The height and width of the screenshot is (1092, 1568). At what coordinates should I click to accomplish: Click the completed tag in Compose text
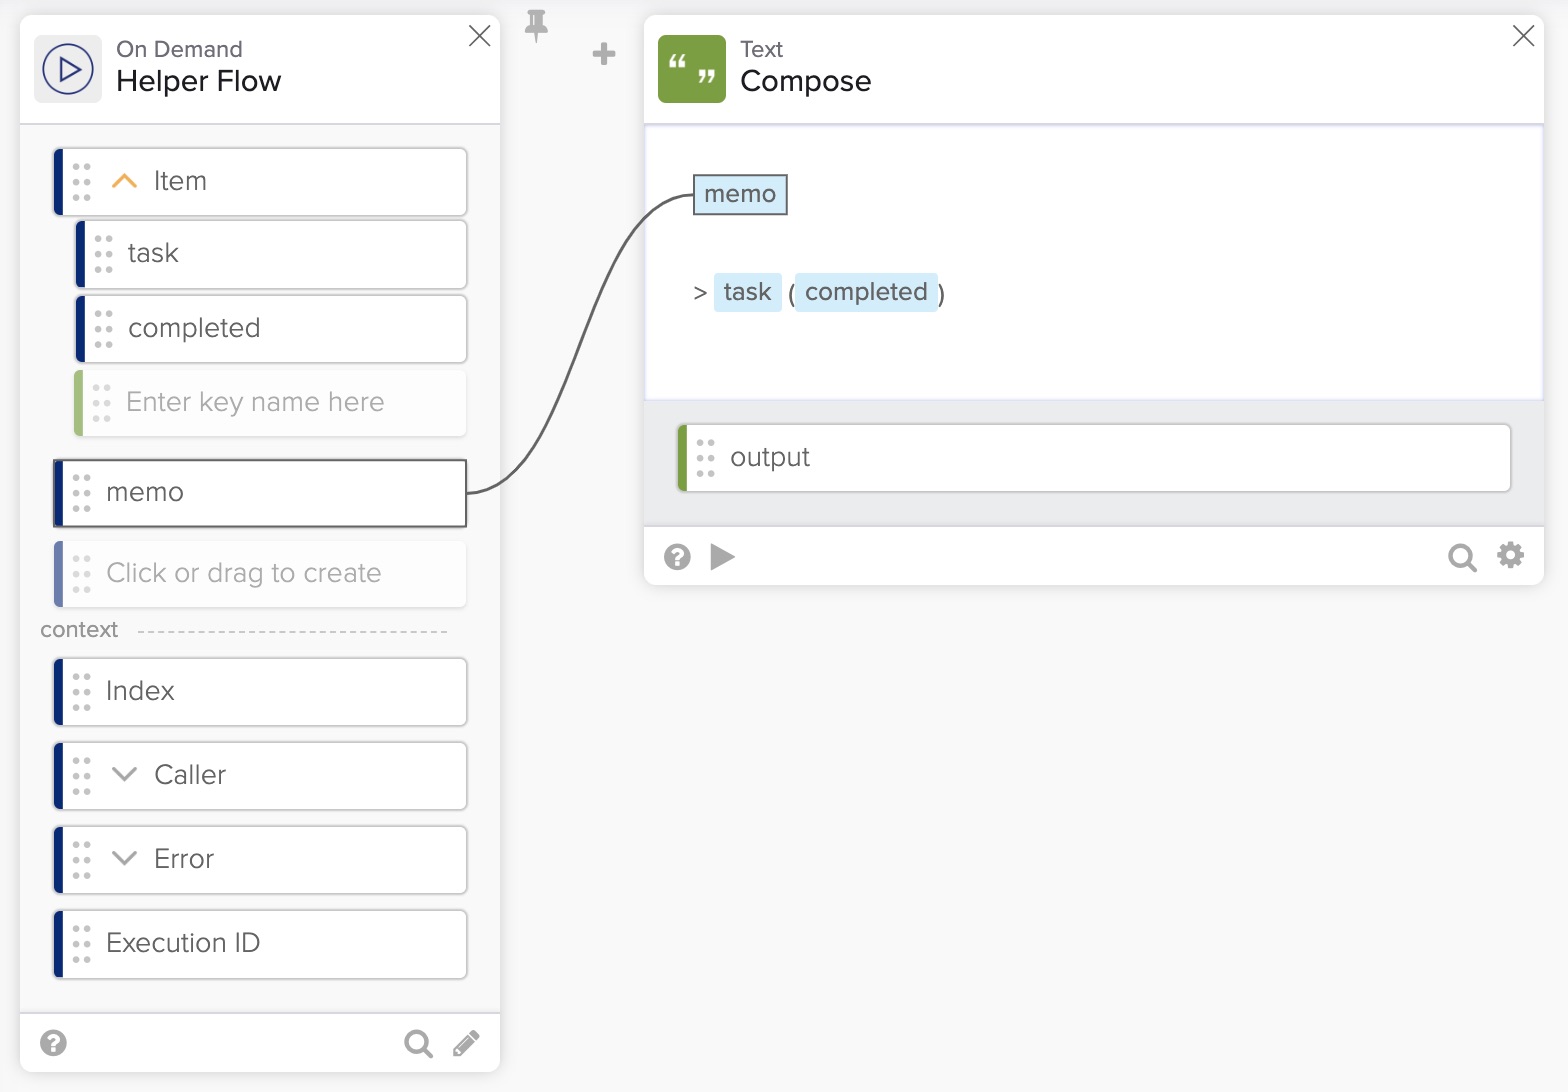(x=866, y=292)
